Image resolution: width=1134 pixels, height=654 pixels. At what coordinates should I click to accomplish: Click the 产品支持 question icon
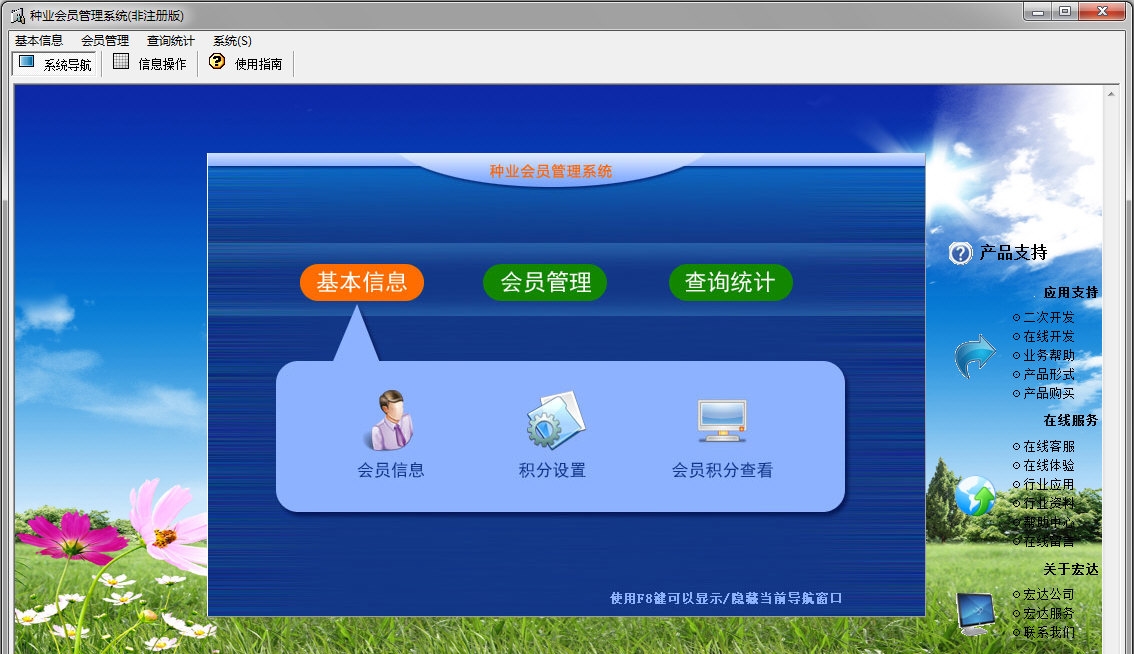(x=958, y=253)
